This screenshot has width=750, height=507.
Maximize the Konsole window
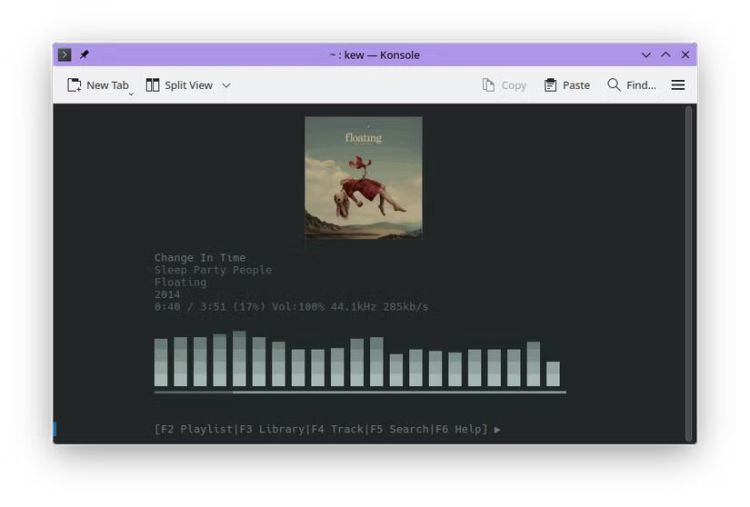click(666, 55)
